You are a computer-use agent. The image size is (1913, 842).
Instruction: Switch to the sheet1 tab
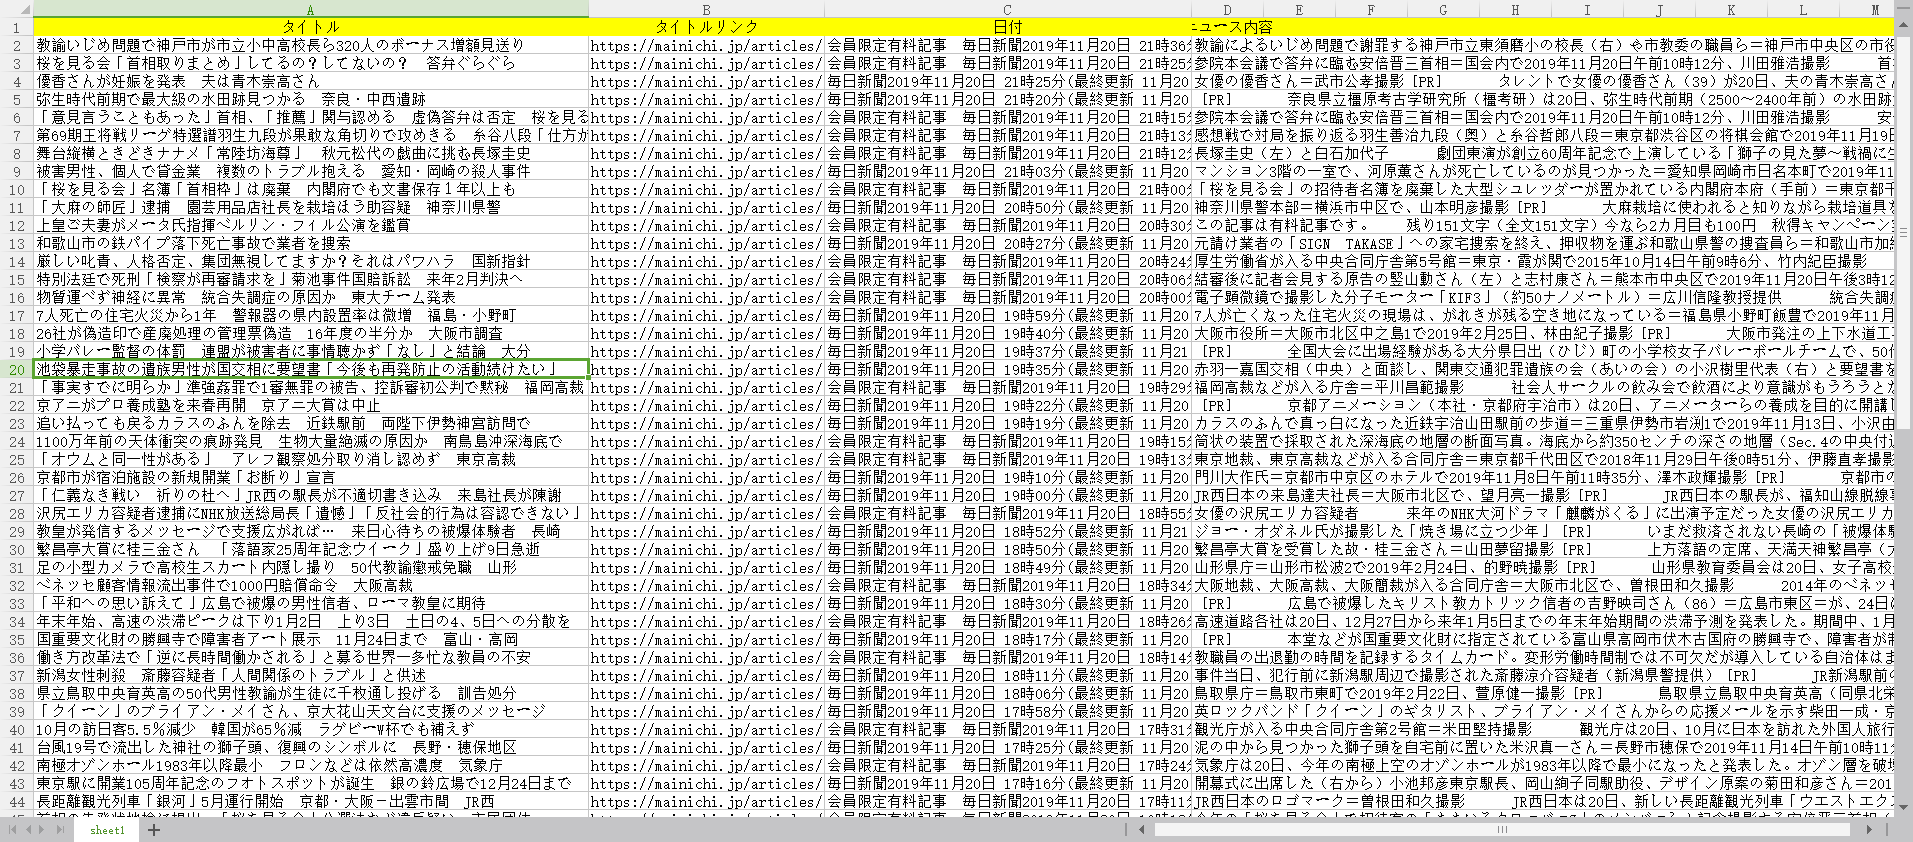click(x=107, y=830)
